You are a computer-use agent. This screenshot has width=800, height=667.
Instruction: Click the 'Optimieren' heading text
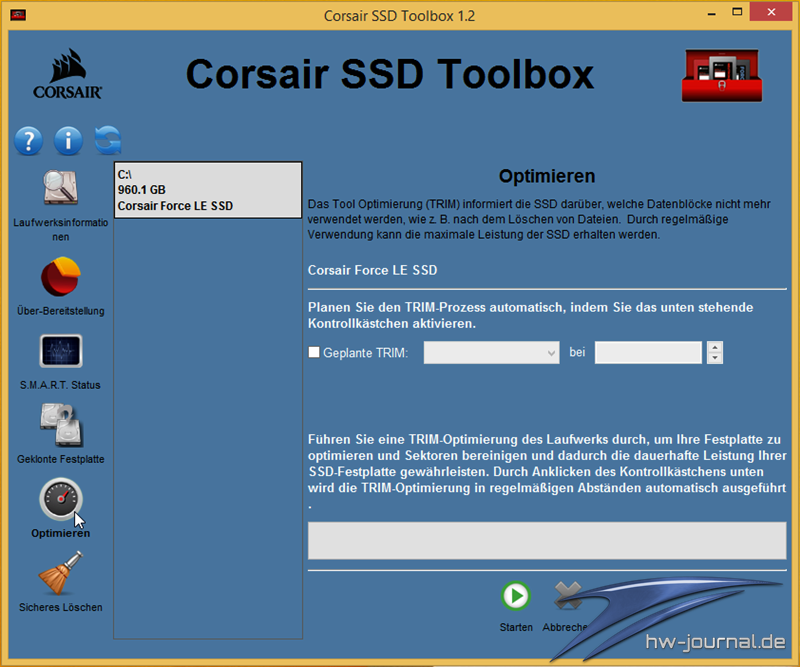point(547,176)
